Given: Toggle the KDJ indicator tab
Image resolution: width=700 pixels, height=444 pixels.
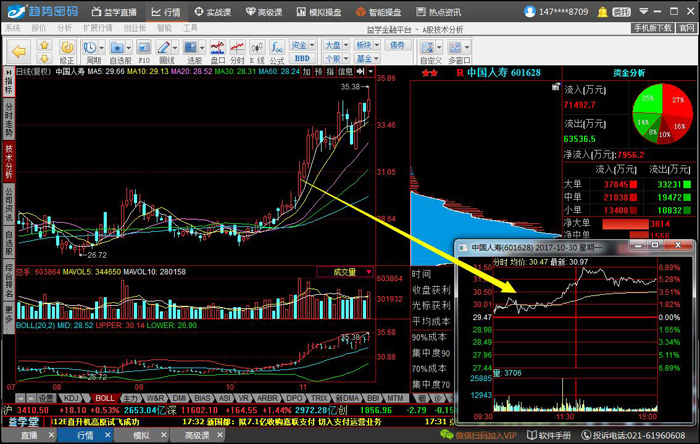Looking at the screenshot, I should (x=71, y=397).
